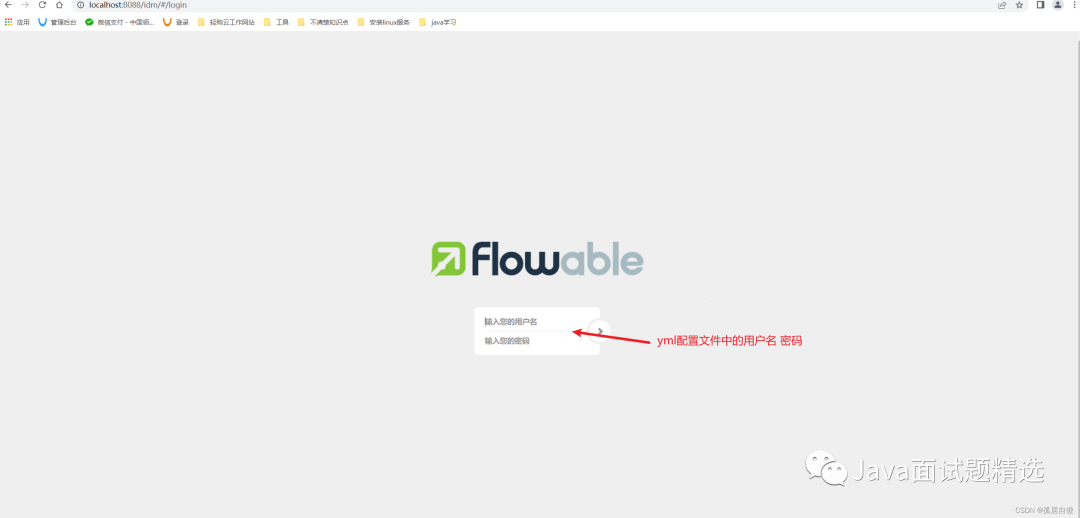Click the login submit arrow button

600,331
